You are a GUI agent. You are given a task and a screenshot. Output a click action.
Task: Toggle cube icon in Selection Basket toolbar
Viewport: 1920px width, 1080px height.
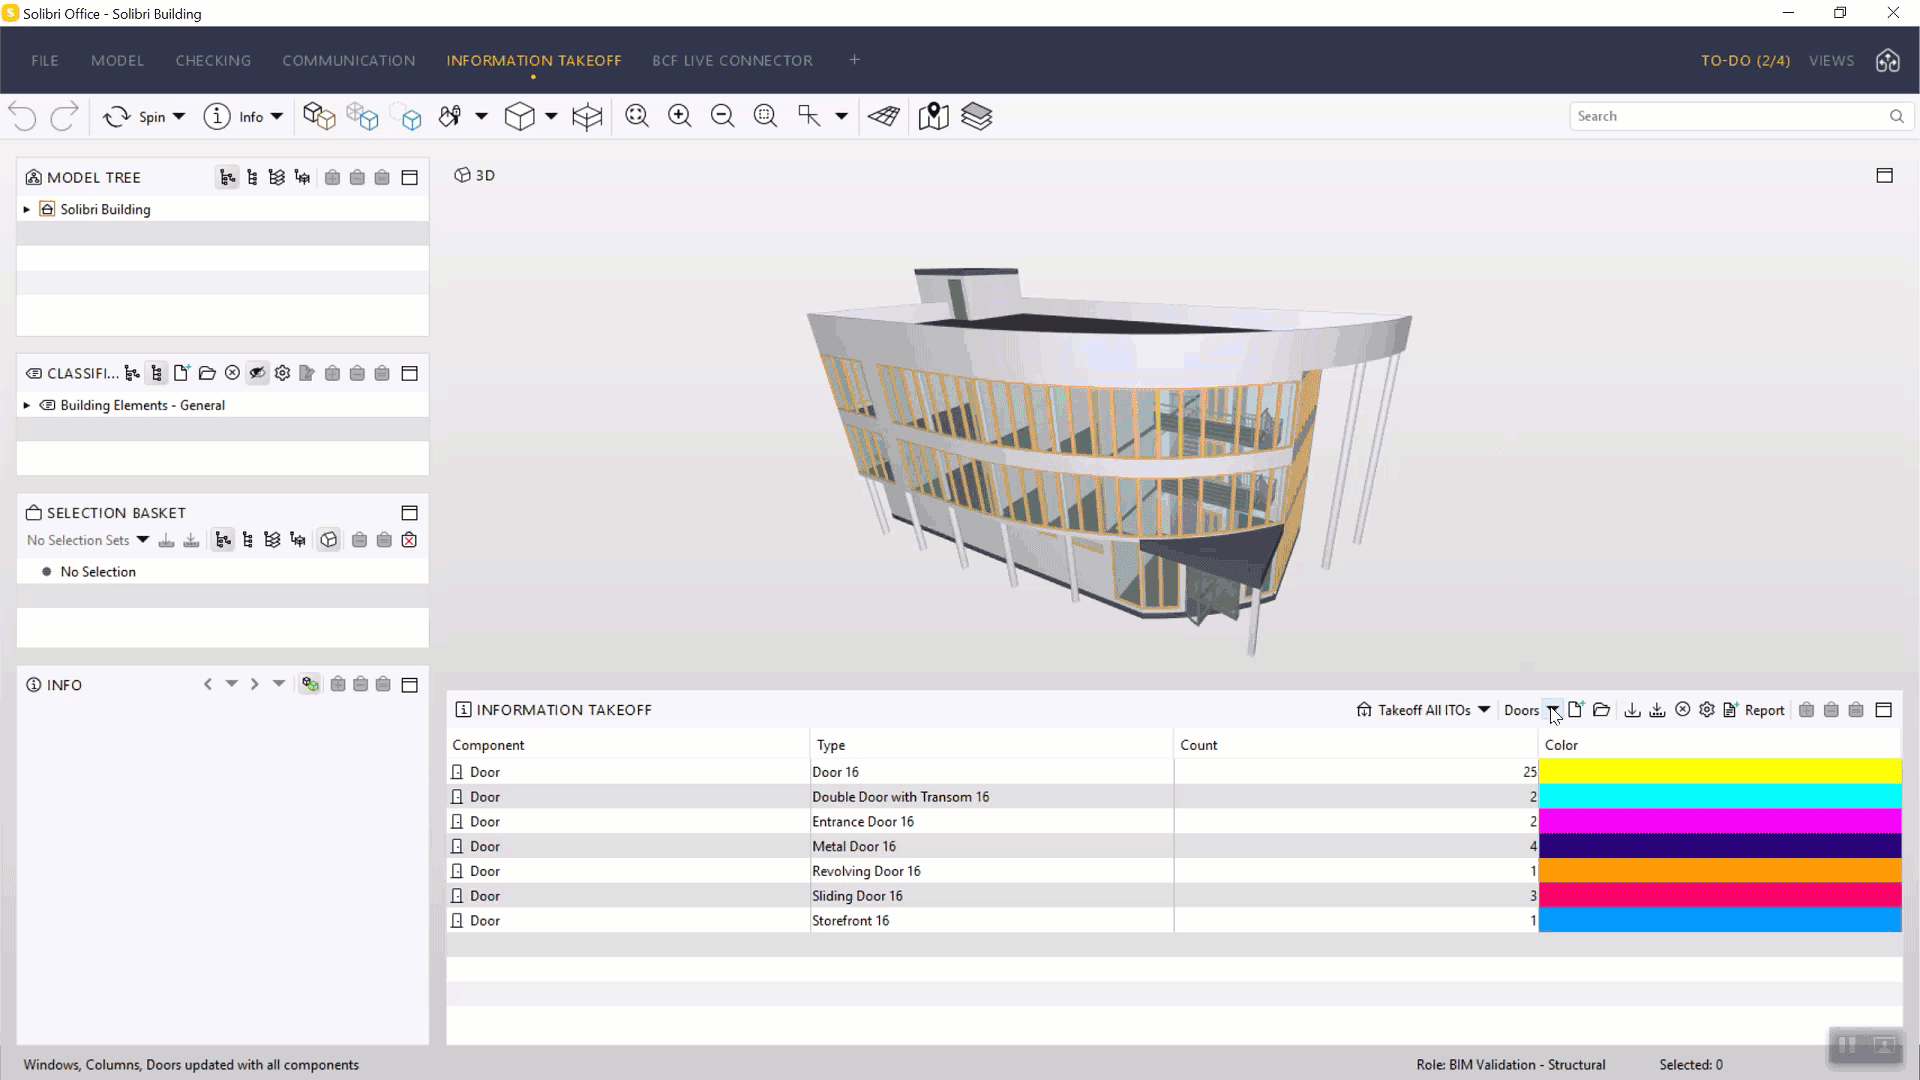pyautogui.click(x=328, y=540)
